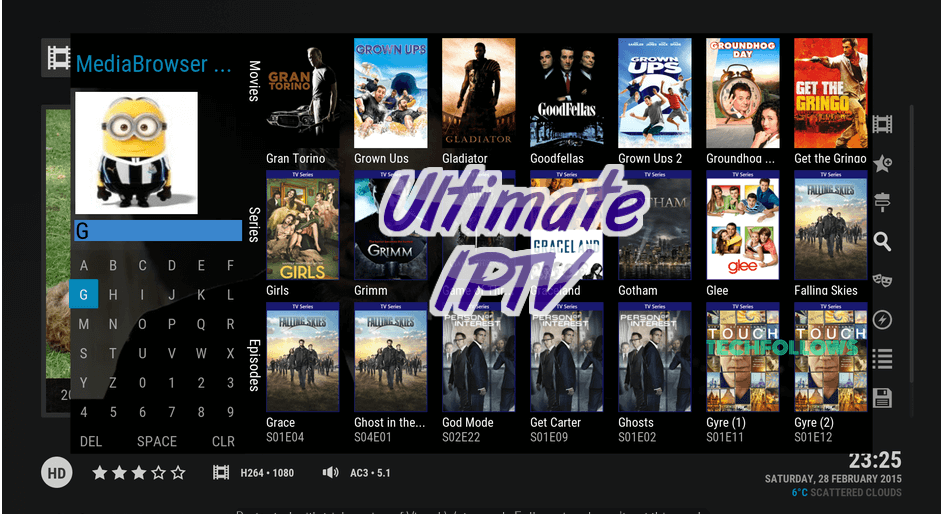This screenshot has width=943, height=514.
Task: Open the Ghosts S01E02 episode
Action: pos(654,357)
